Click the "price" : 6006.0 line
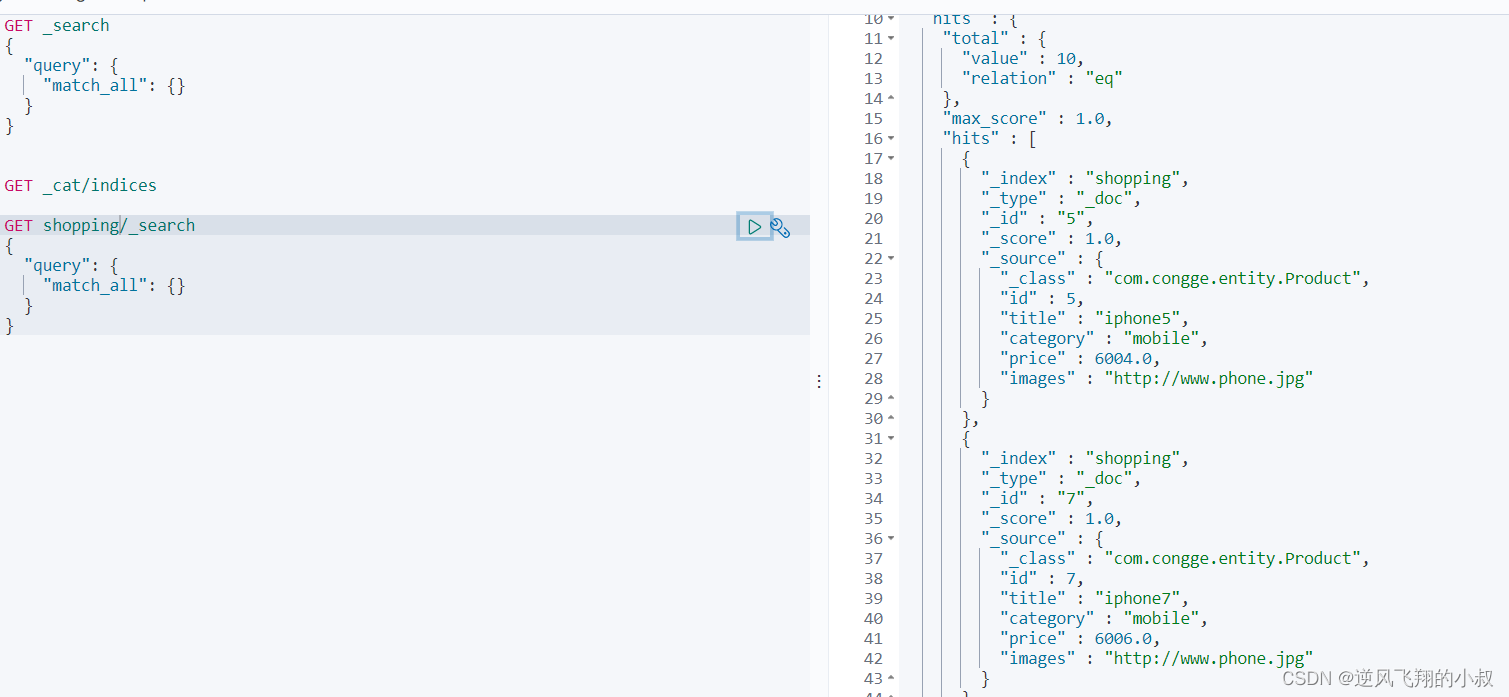The width and height of the screenshot is (1509, 697). pos(1080,639)
